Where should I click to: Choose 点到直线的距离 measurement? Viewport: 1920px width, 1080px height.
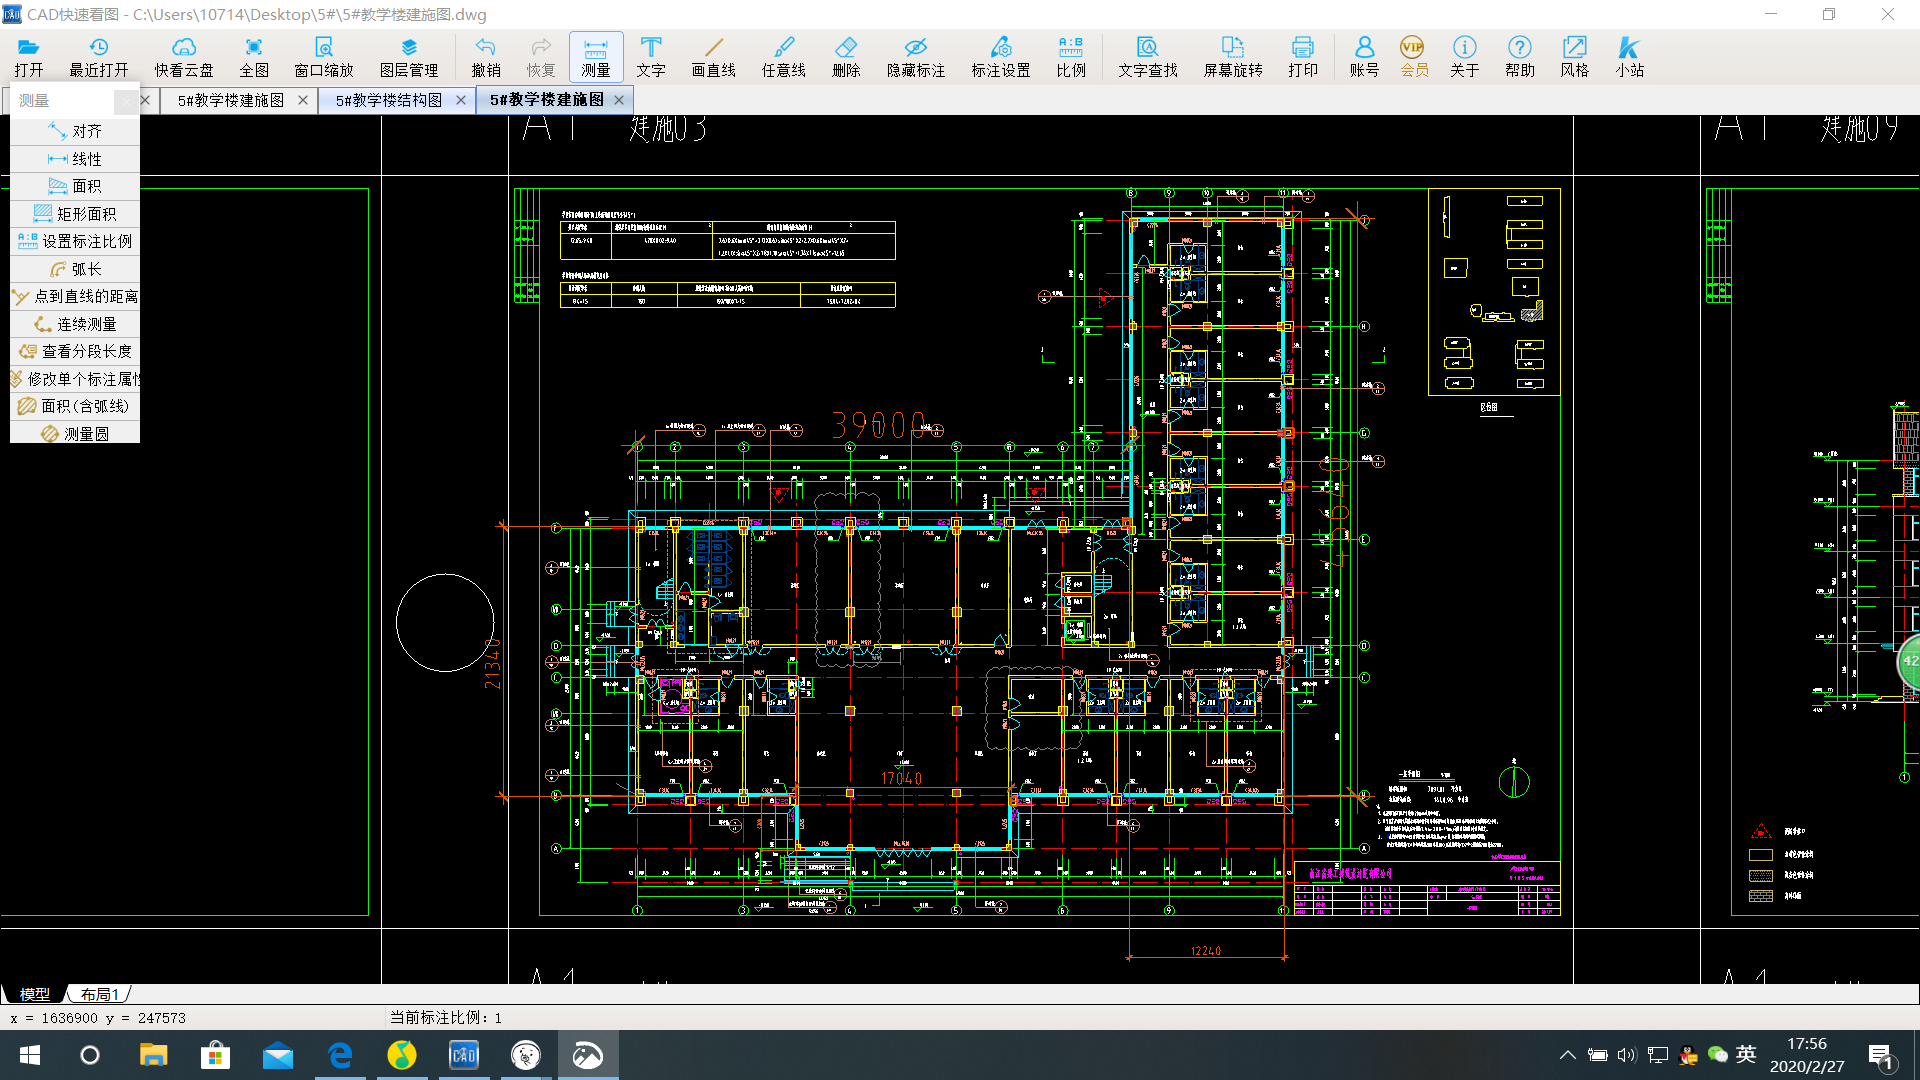click(75, 296)
